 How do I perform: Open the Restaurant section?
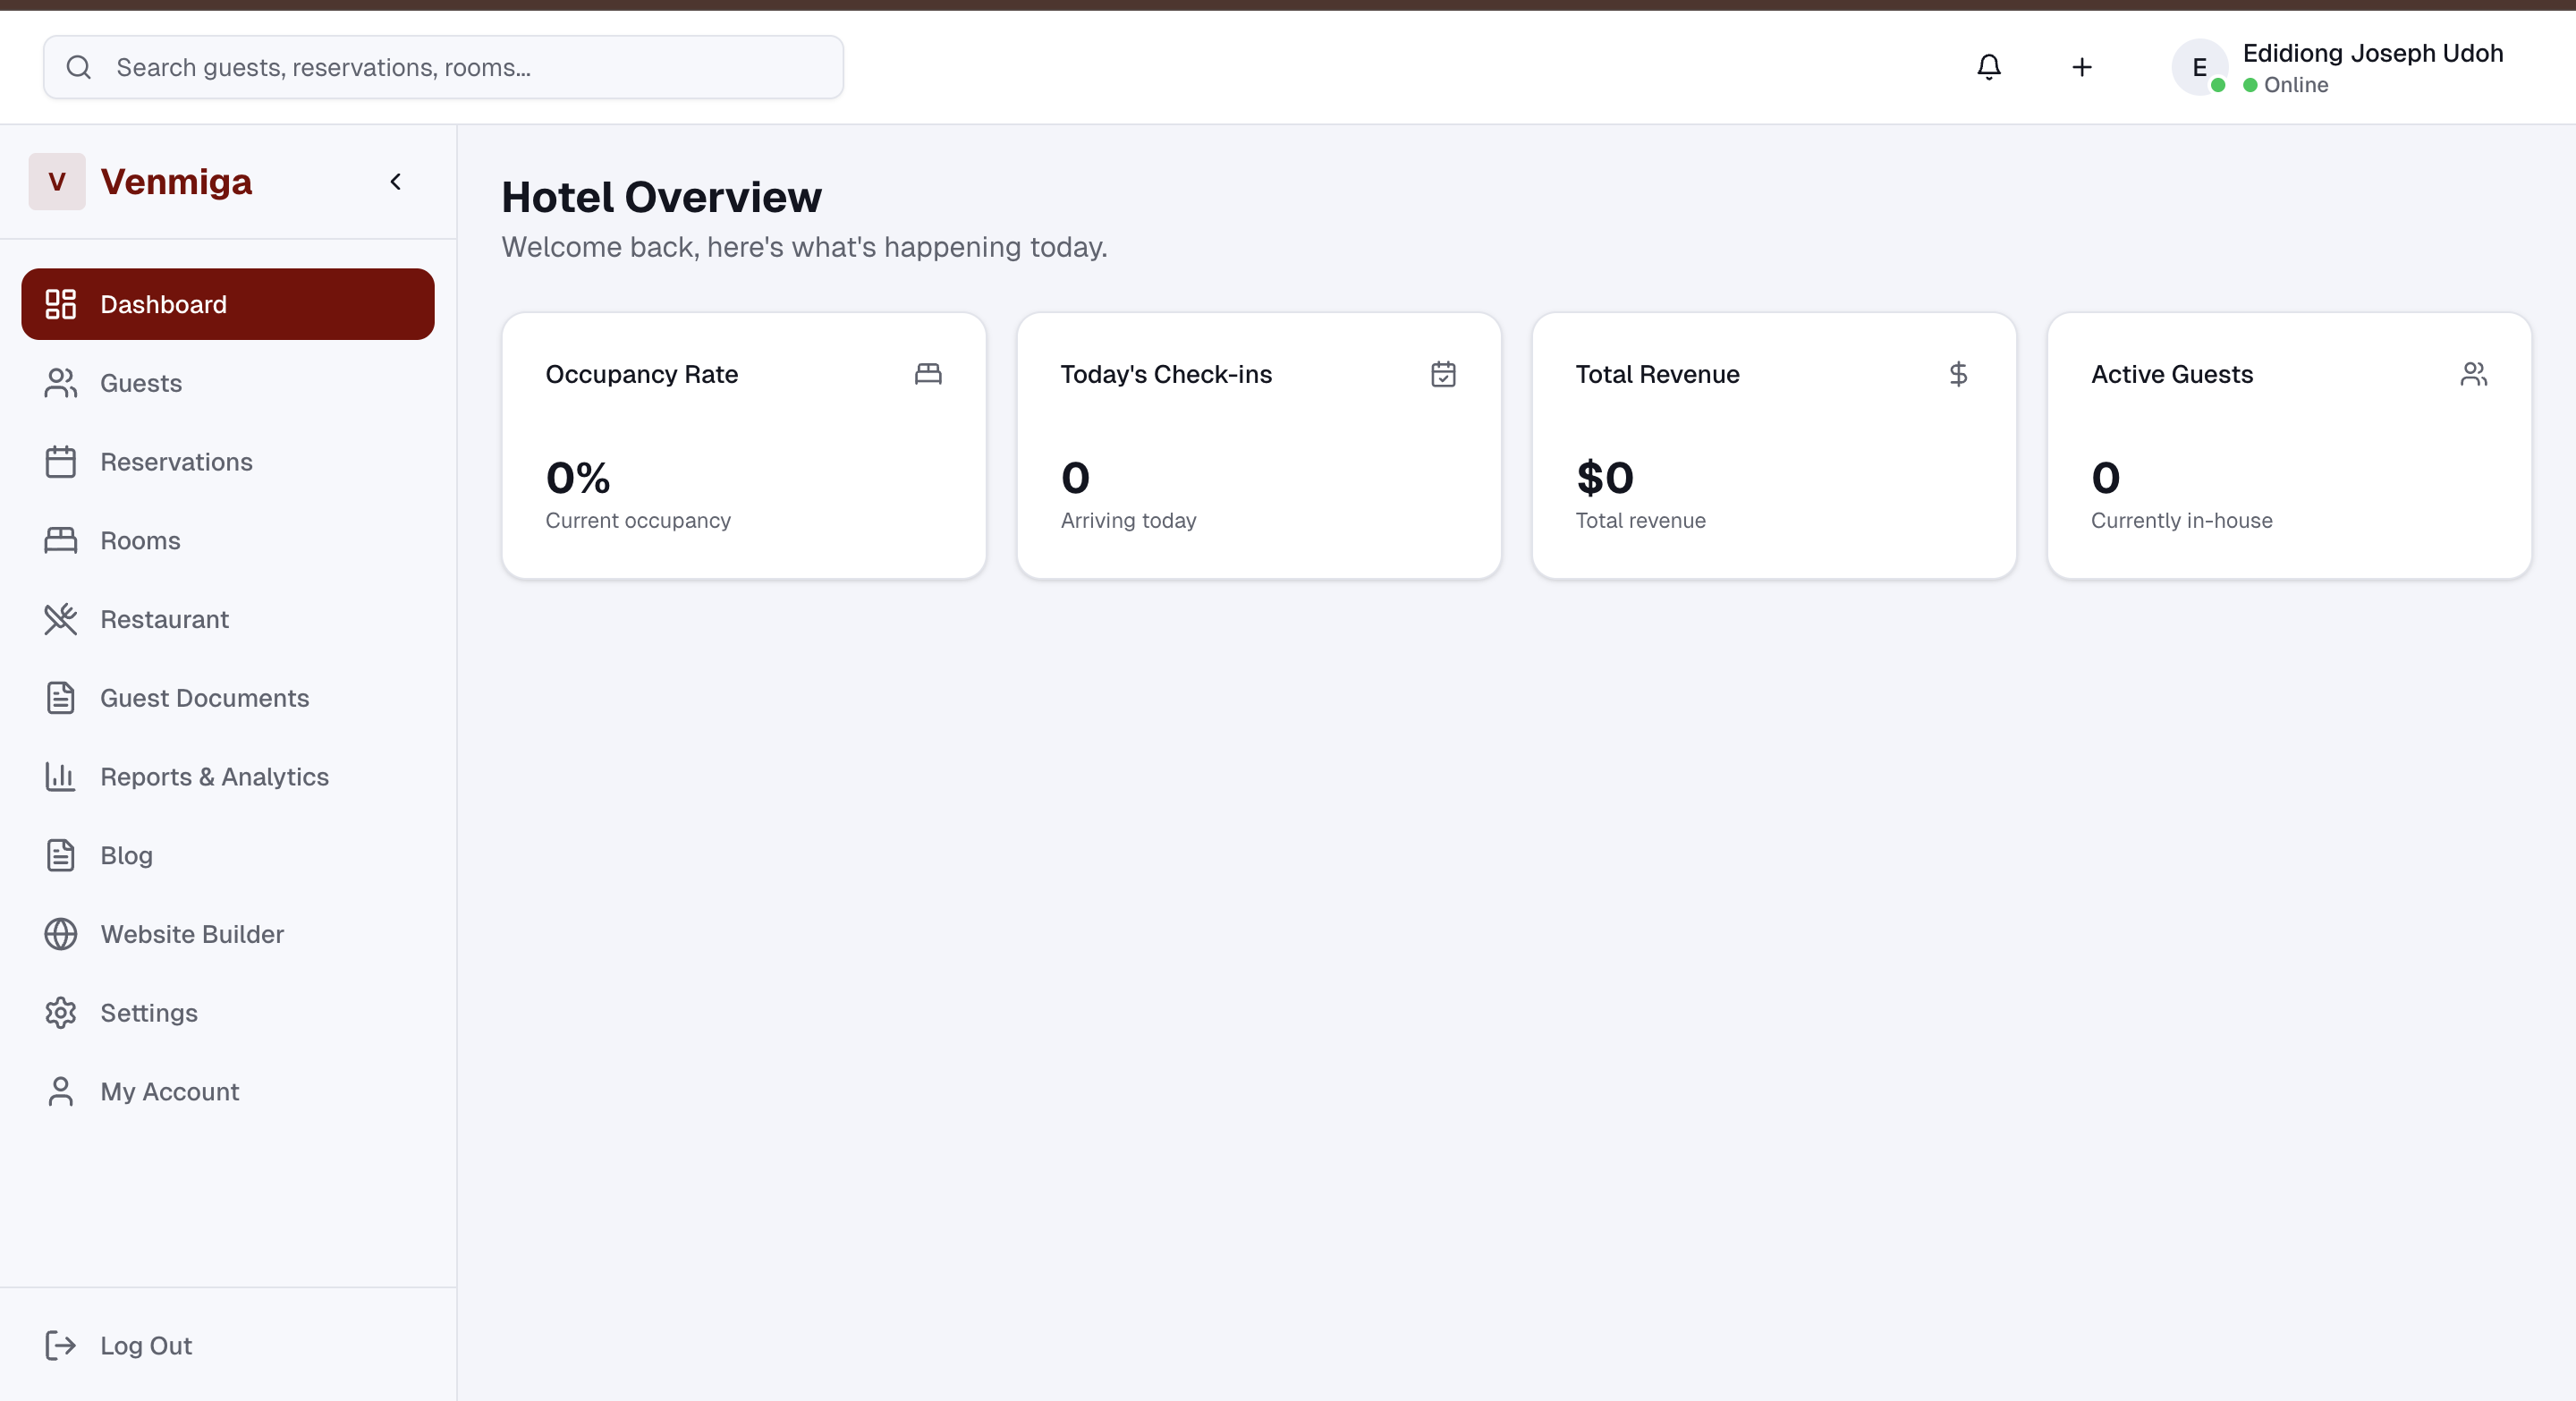tap(164, 619)
